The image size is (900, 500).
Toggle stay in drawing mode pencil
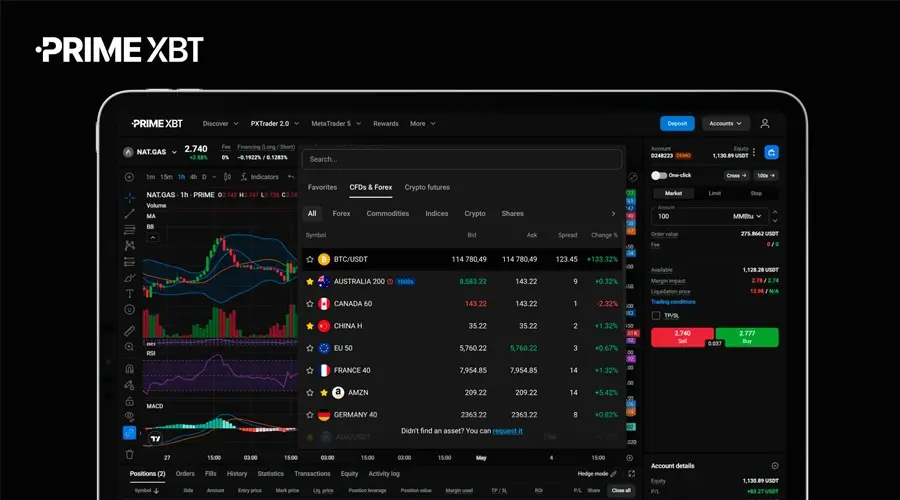130,385
